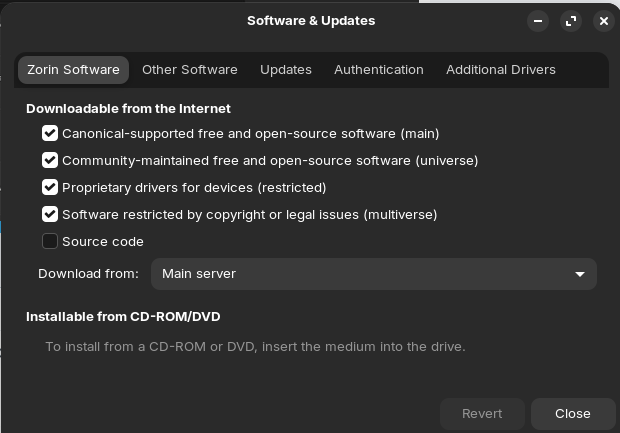Select the Zorin Software tab
Screen dimensions: 620x433
point(73,70)
